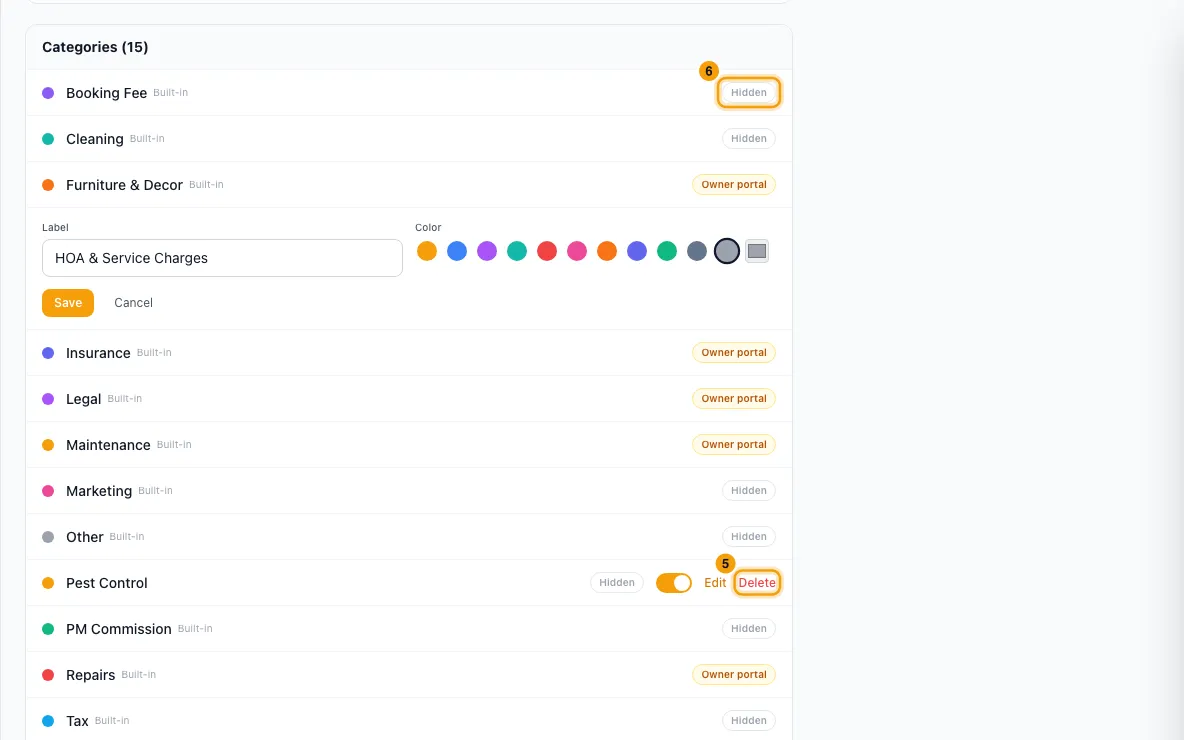This screenshot has width=1184, height=740.
Task: Pick the selected light gray swatch
Action: pos(726,251)
